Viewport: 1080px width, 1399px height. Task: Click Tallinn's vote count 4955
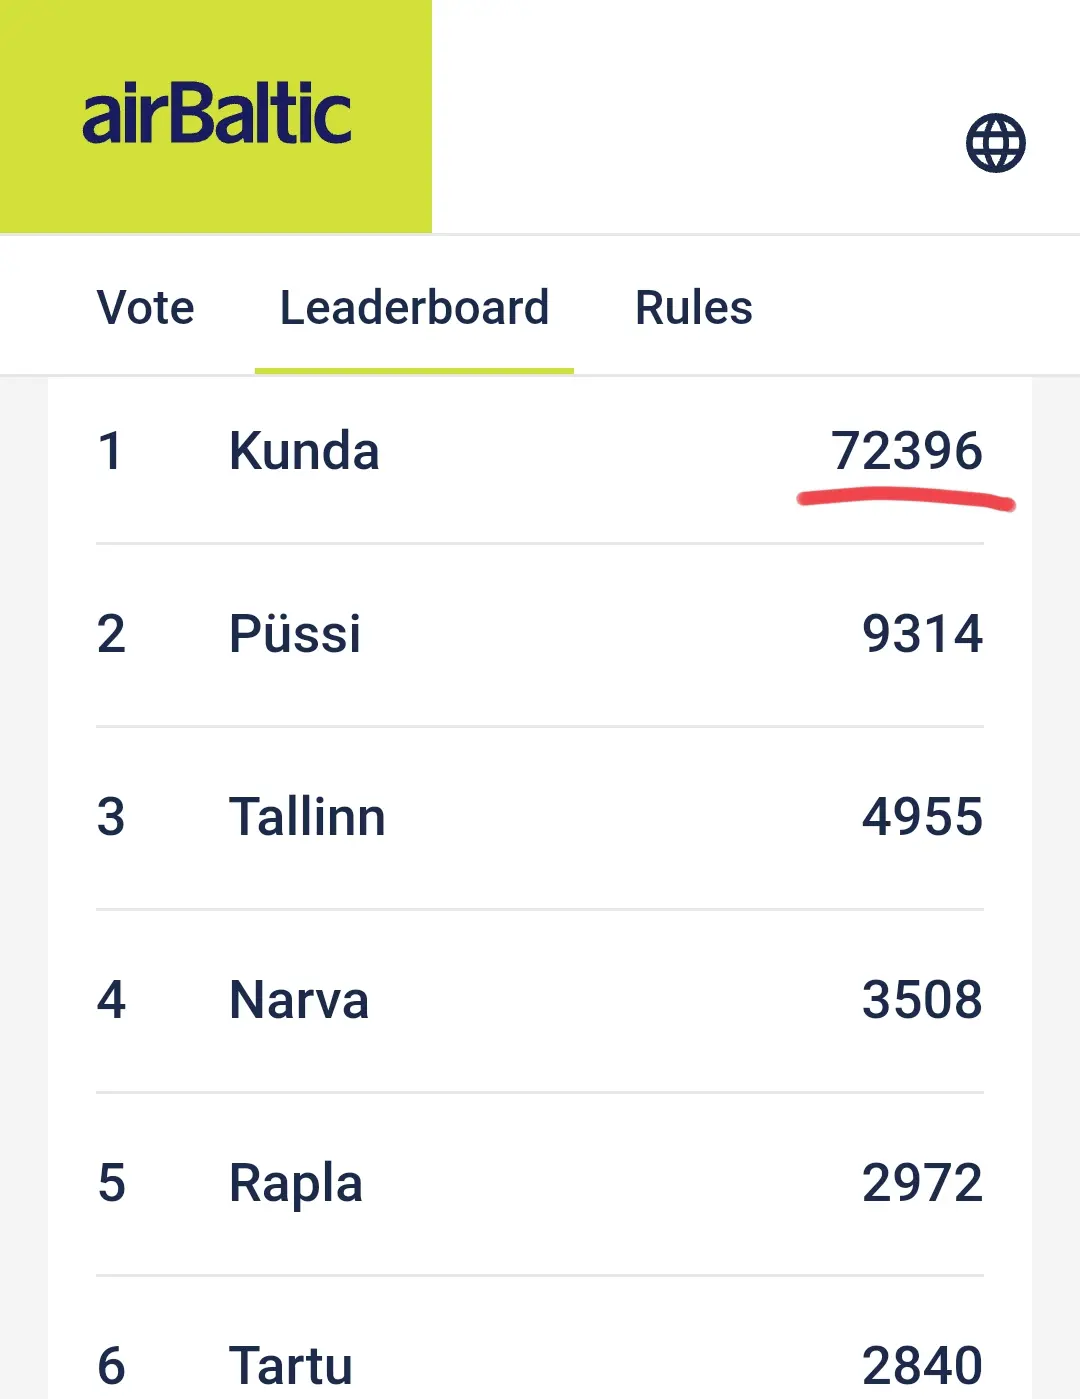[922, 817]
